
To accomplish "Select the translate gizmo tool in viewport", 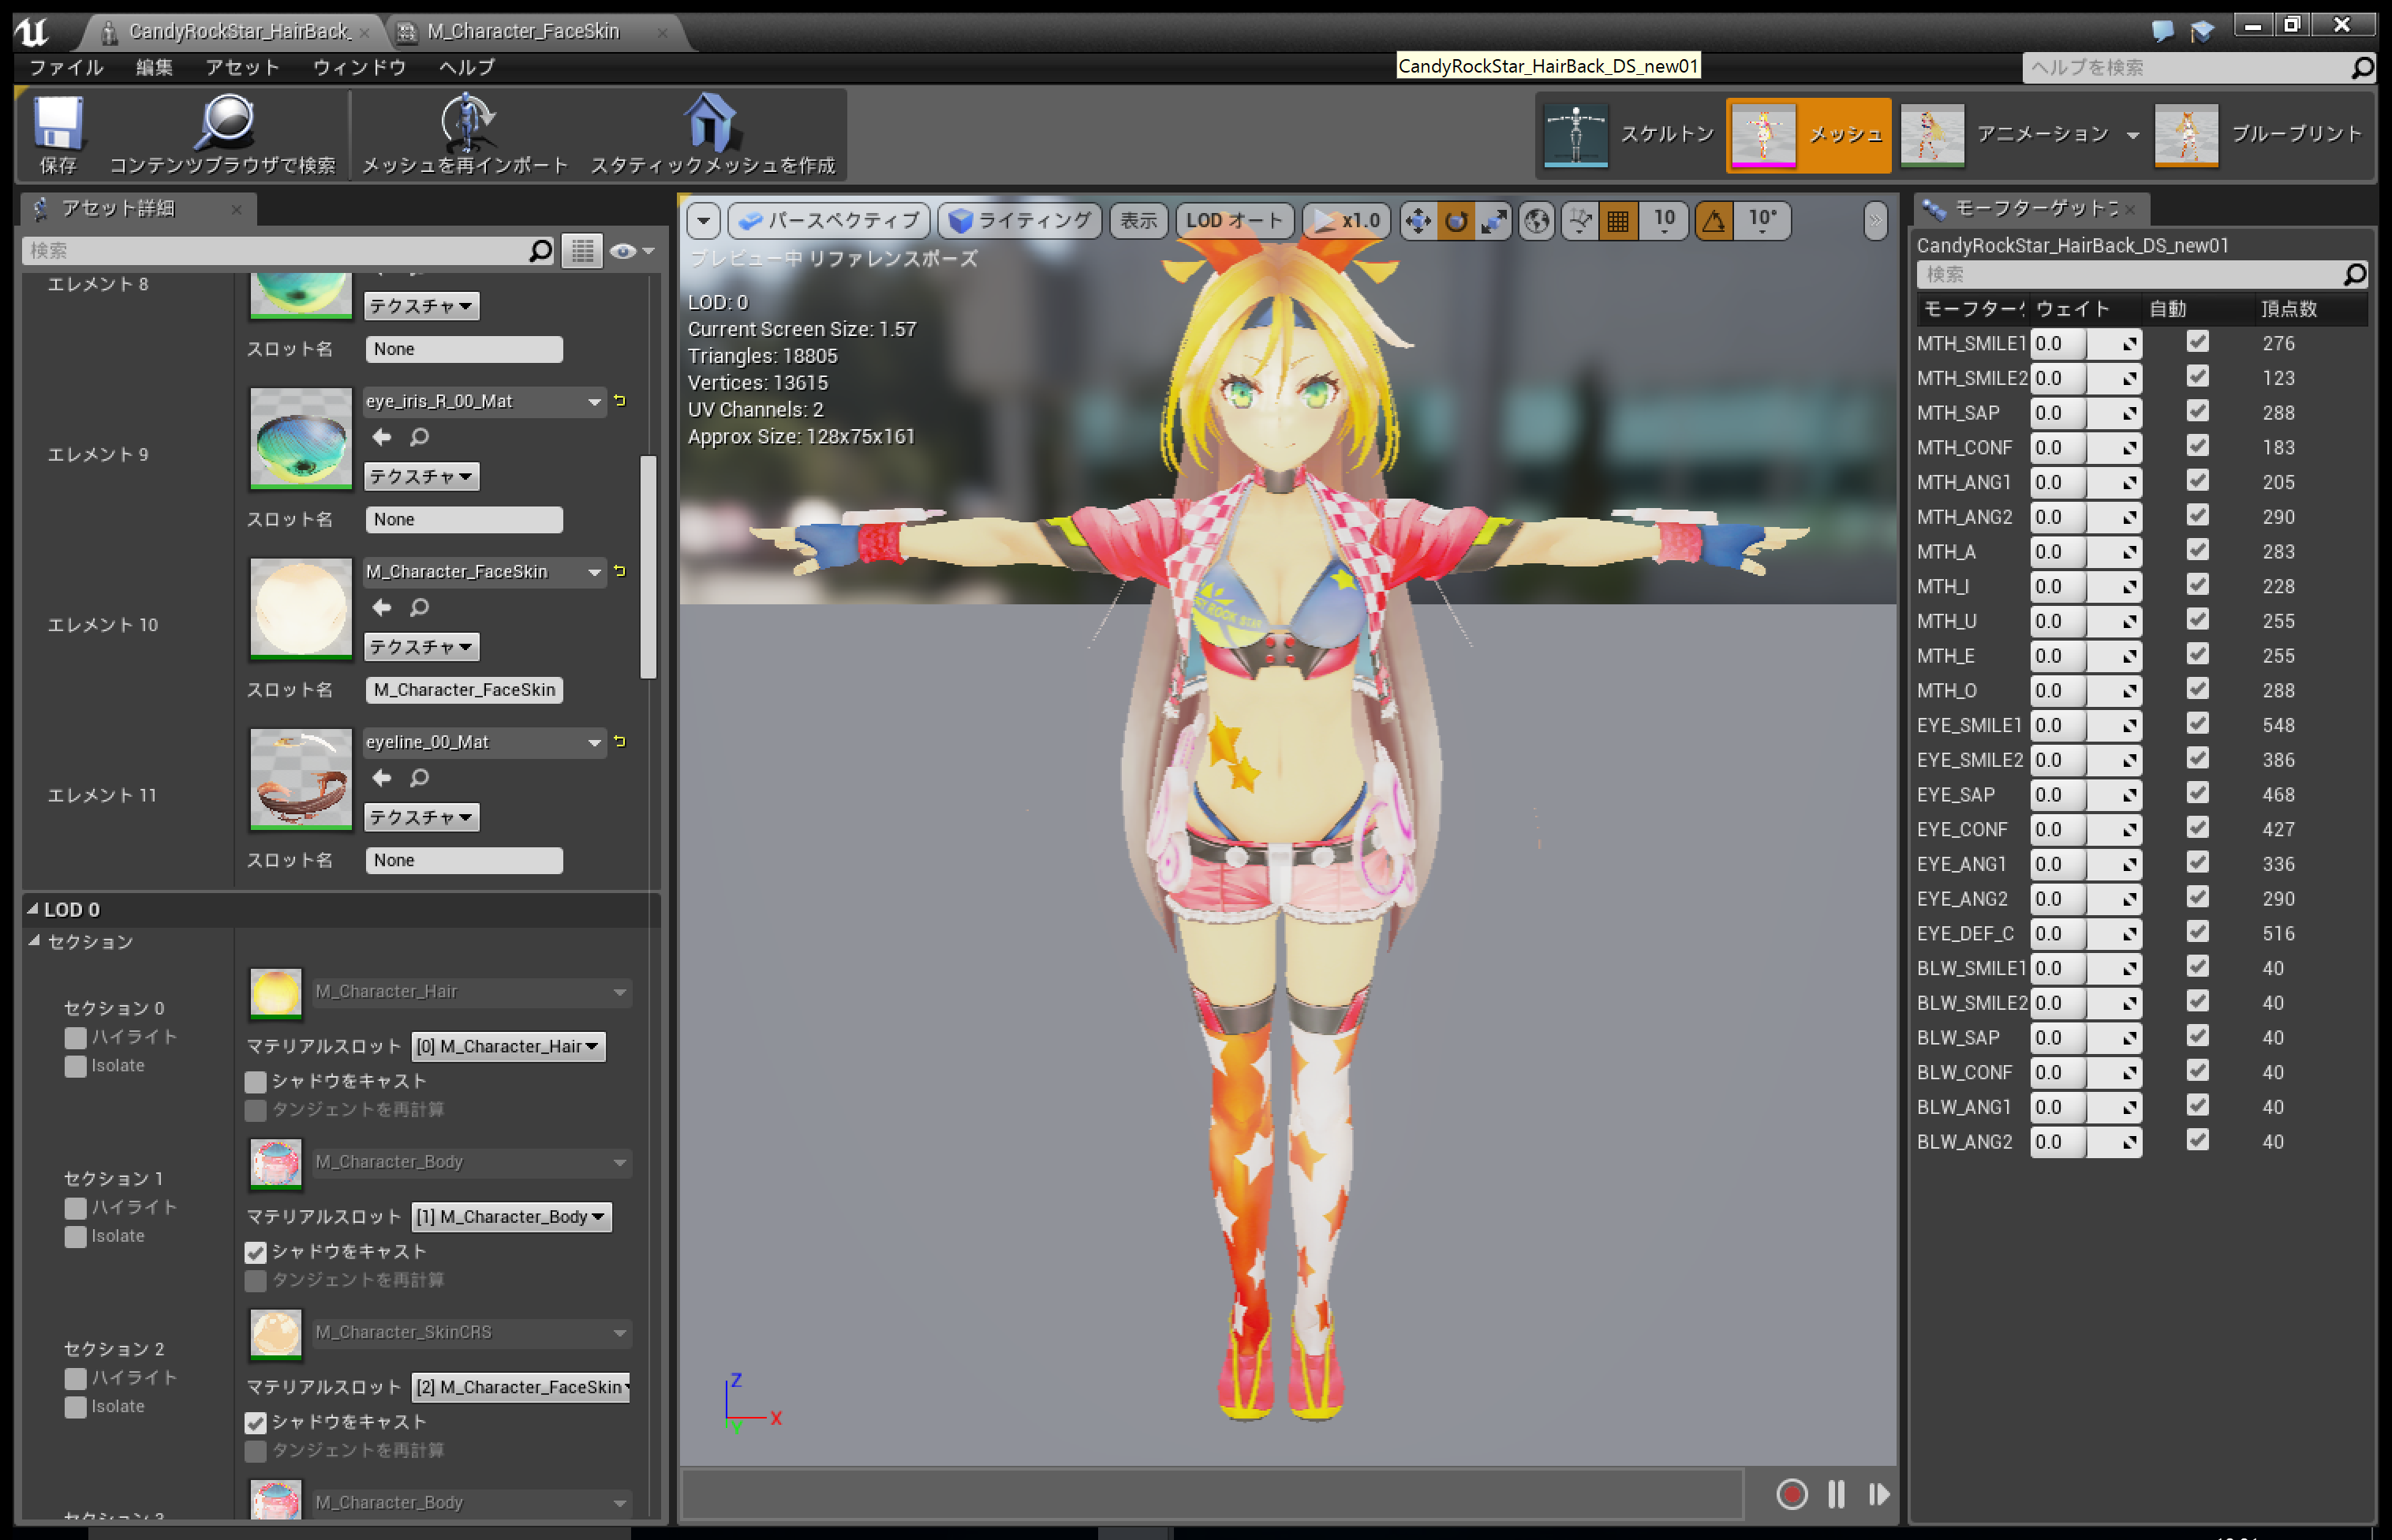I will (x=1418, y=220).
